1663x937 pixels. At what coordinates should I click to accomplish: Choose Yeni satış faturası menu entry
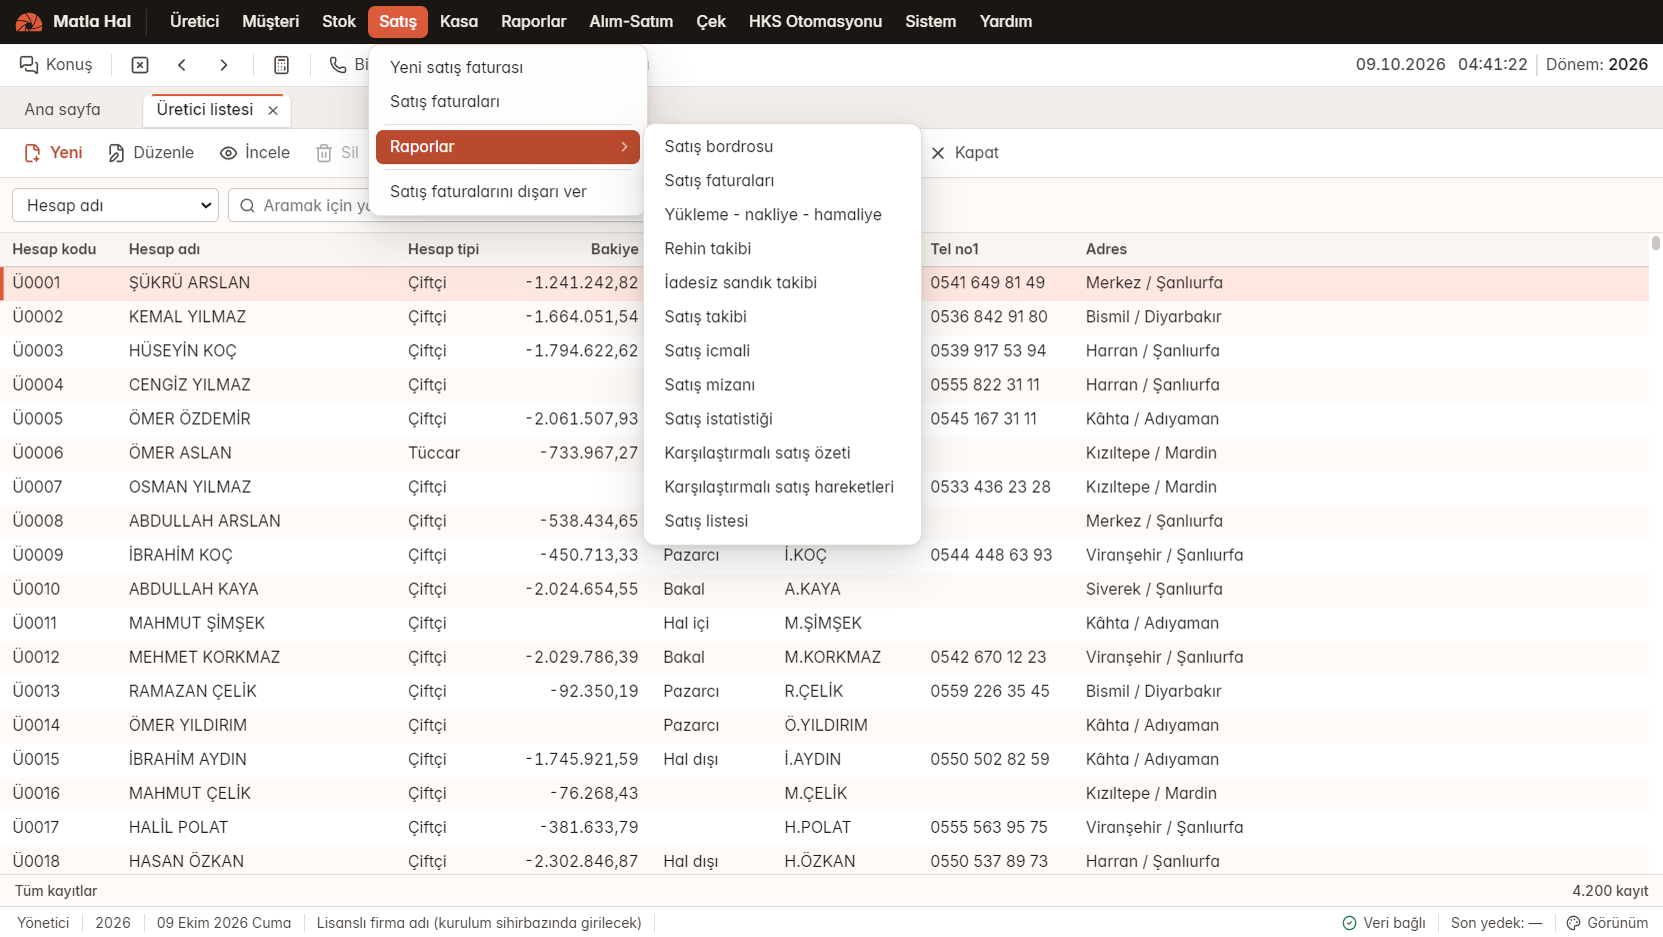pyautogui.click(x=456, y=67)
